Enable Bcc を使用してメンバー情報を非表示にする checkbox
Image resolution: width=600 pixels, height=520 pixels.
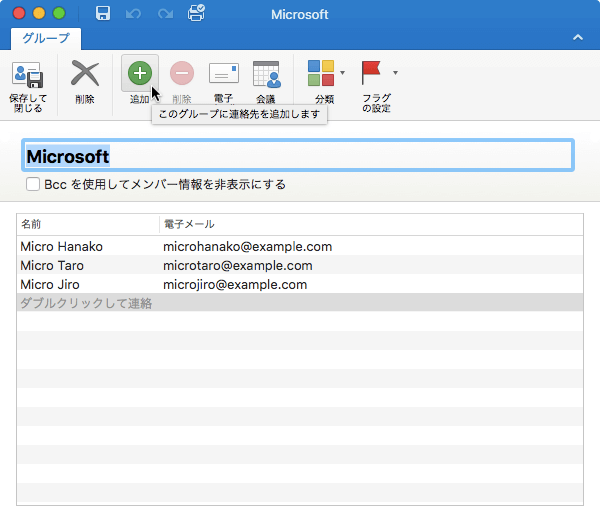(x=33, y=184)
